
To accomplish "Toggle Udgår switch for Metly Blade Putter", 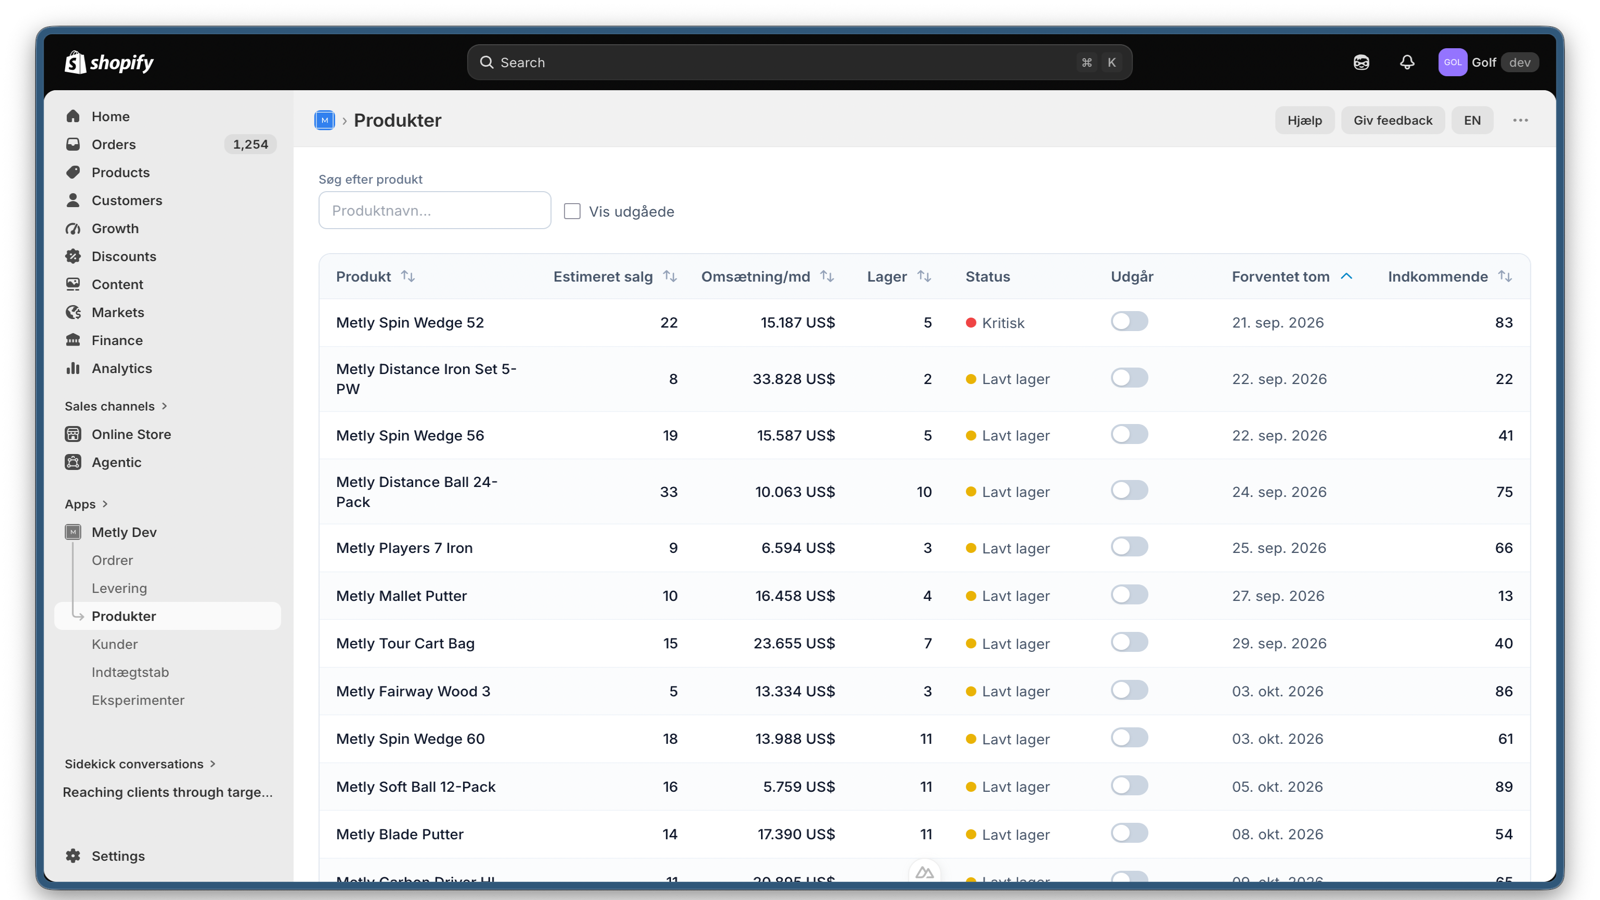I will coord(1129,833).
